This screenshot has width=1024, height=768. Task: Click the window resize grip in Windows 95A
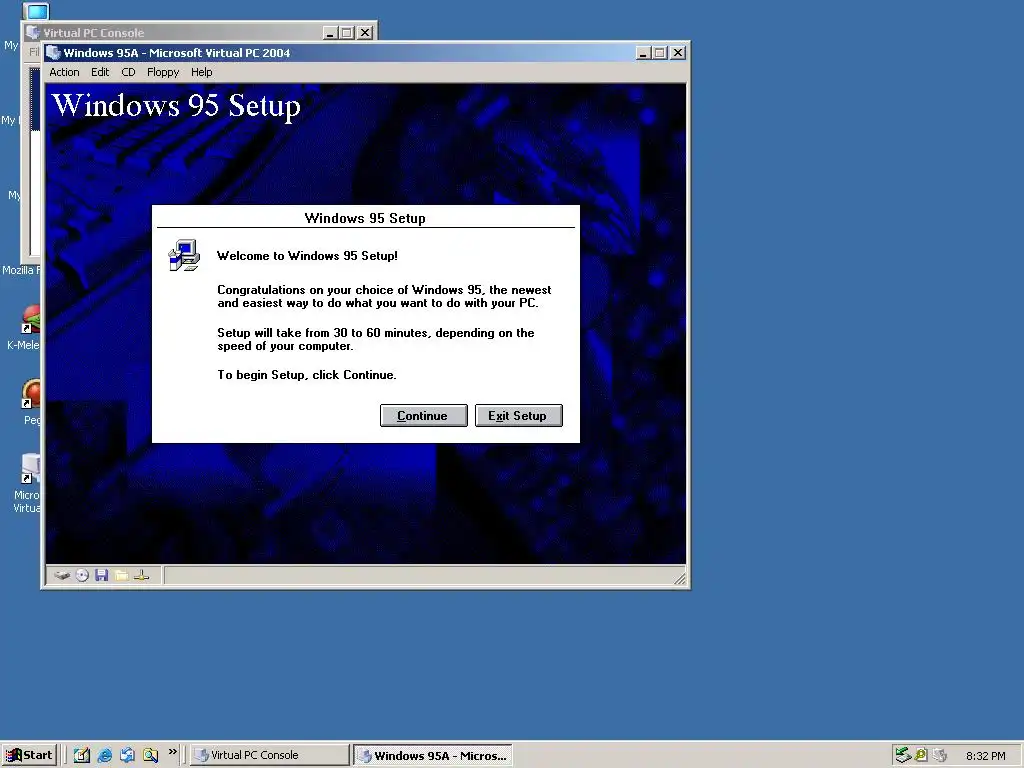679,578
